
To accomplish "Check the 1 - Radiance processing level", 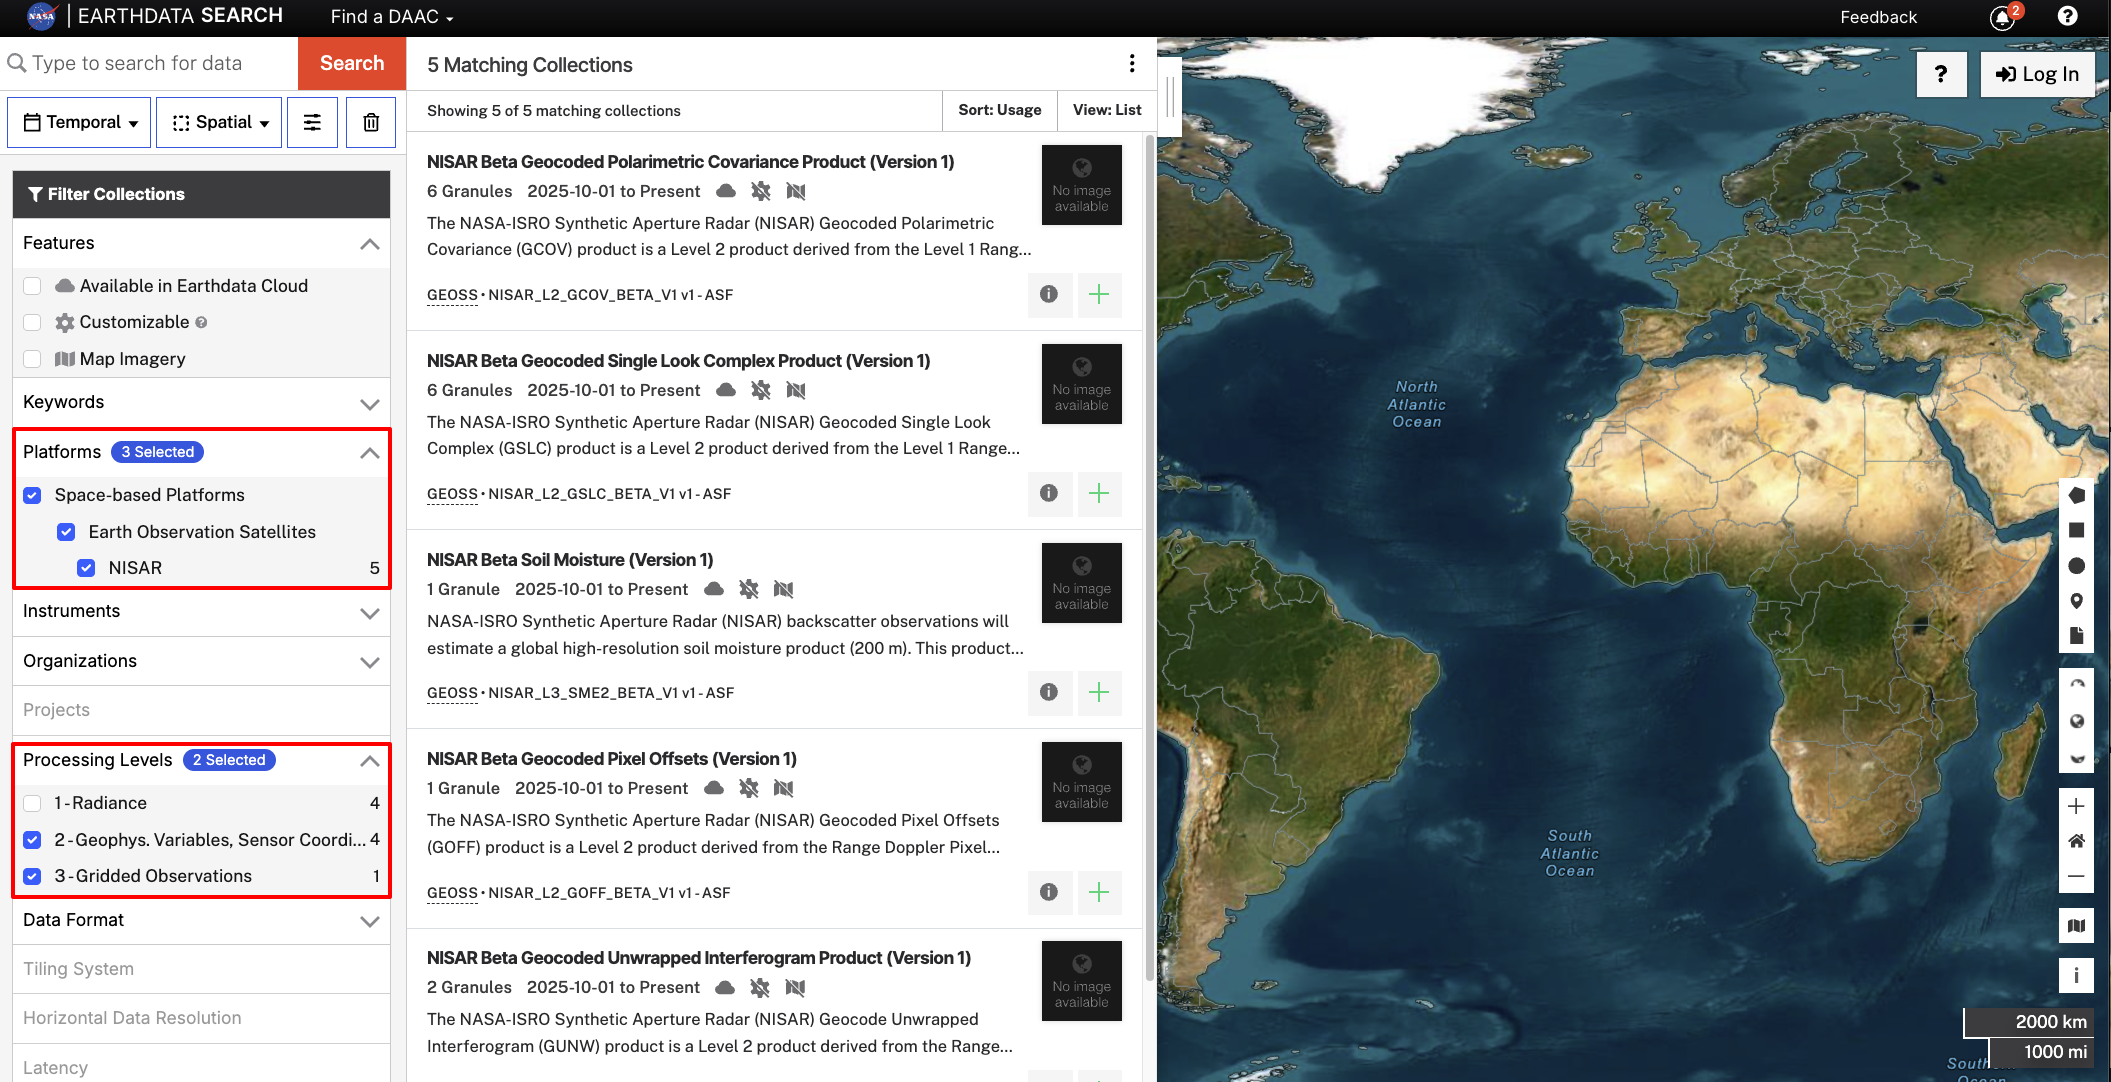I will (x=31, y=803).
